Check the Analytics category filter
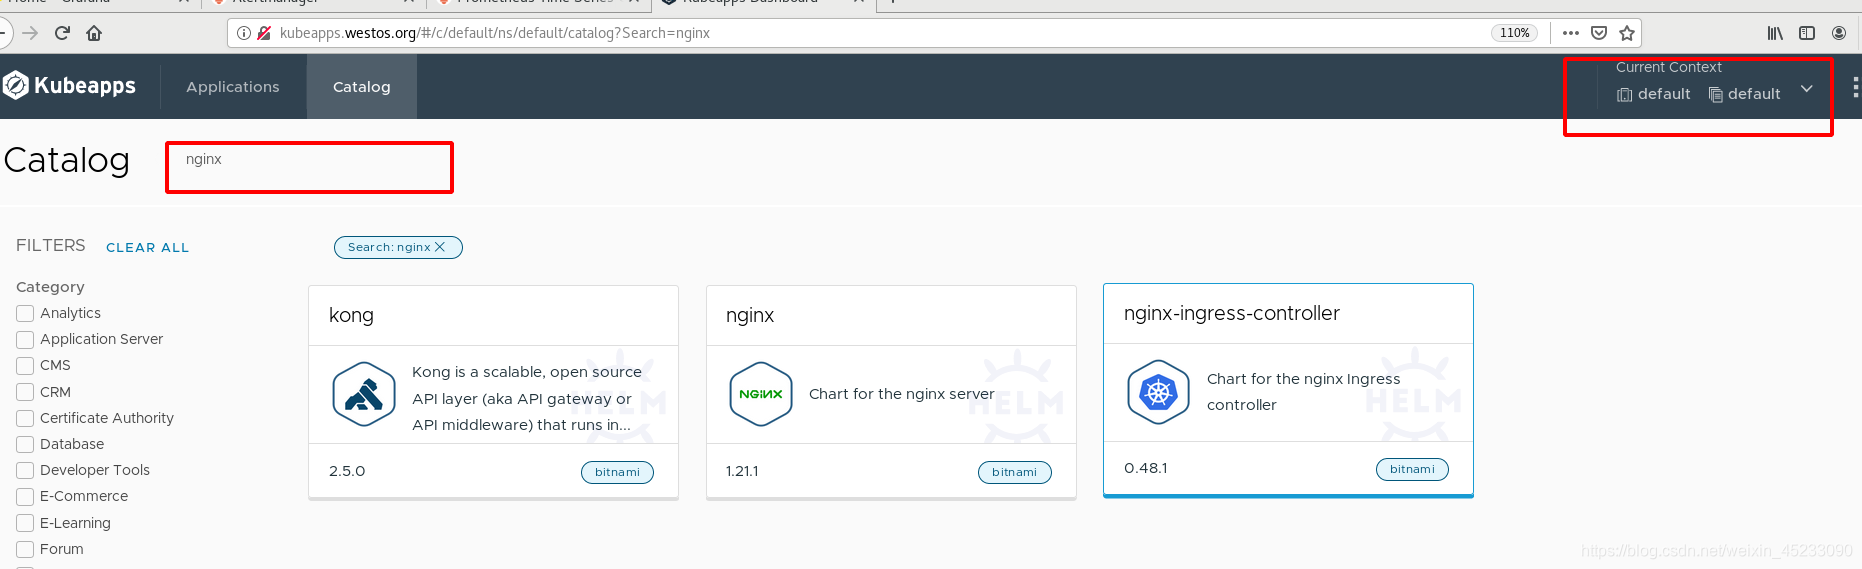 (25, 314)
